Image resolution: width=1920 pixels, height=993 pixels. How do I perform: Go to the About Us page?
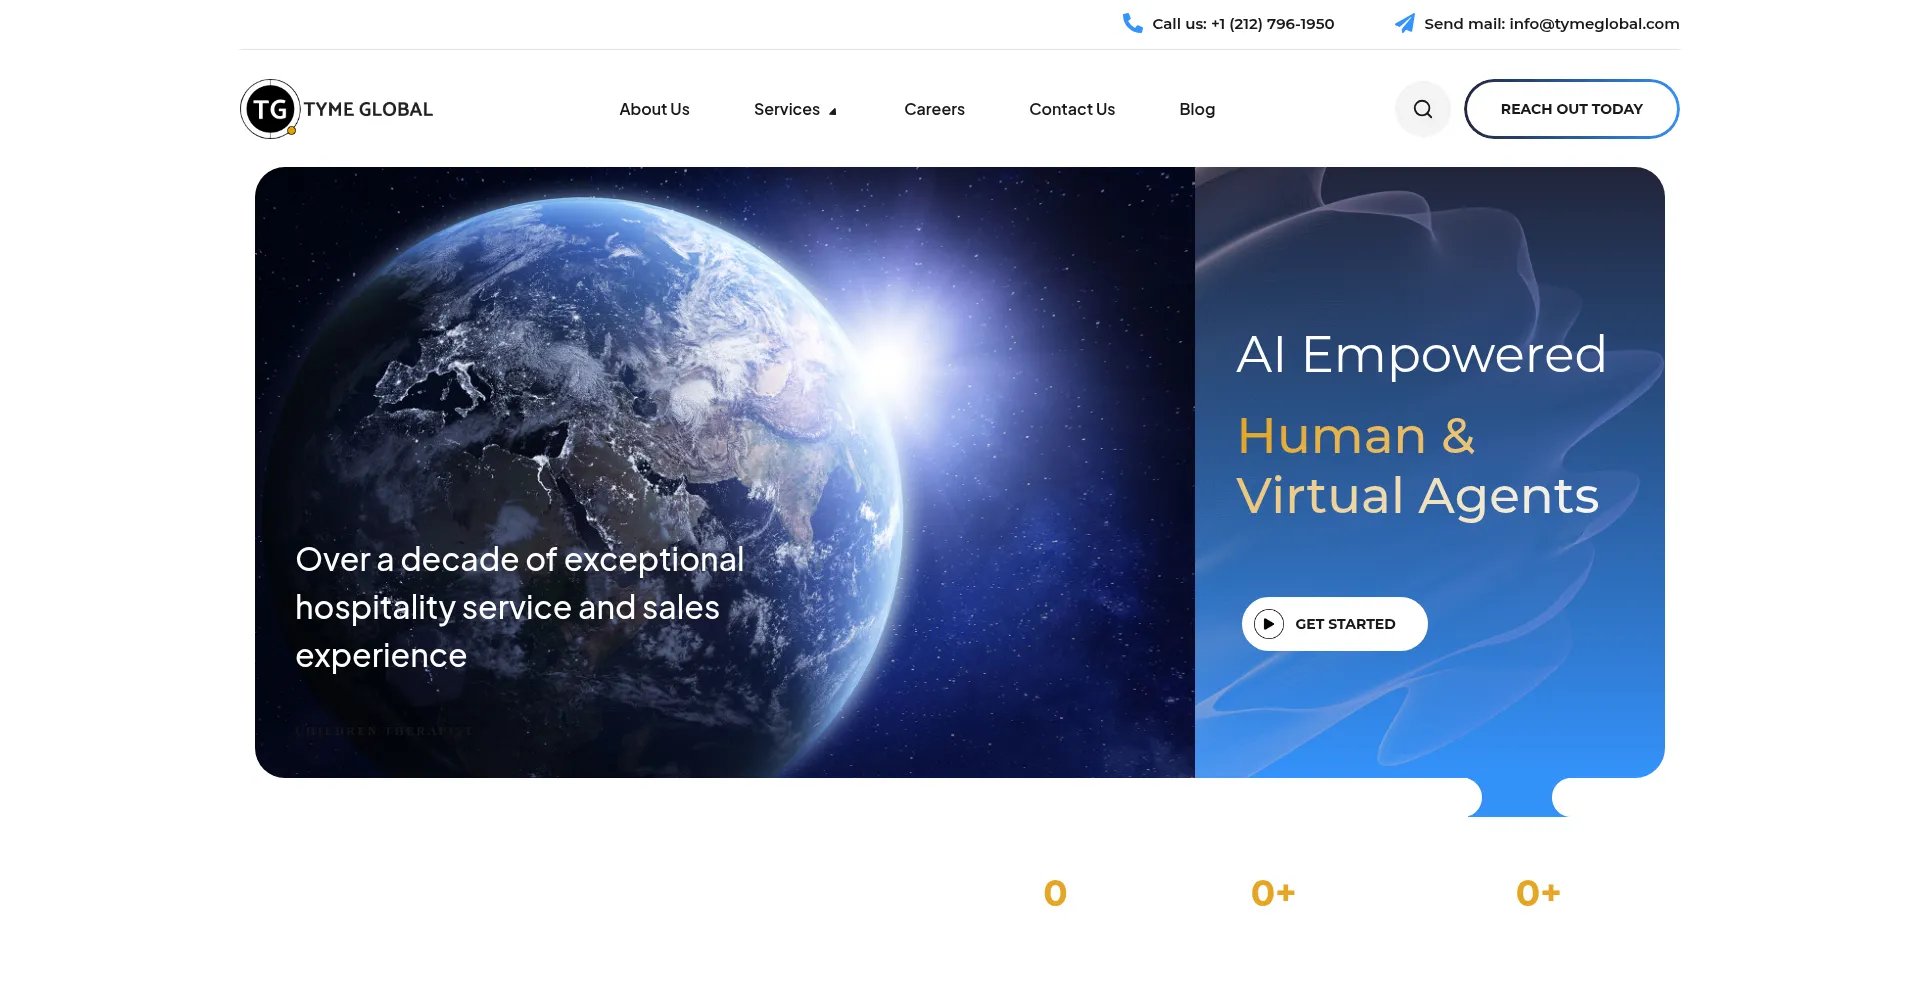click(x=654, y=109)
